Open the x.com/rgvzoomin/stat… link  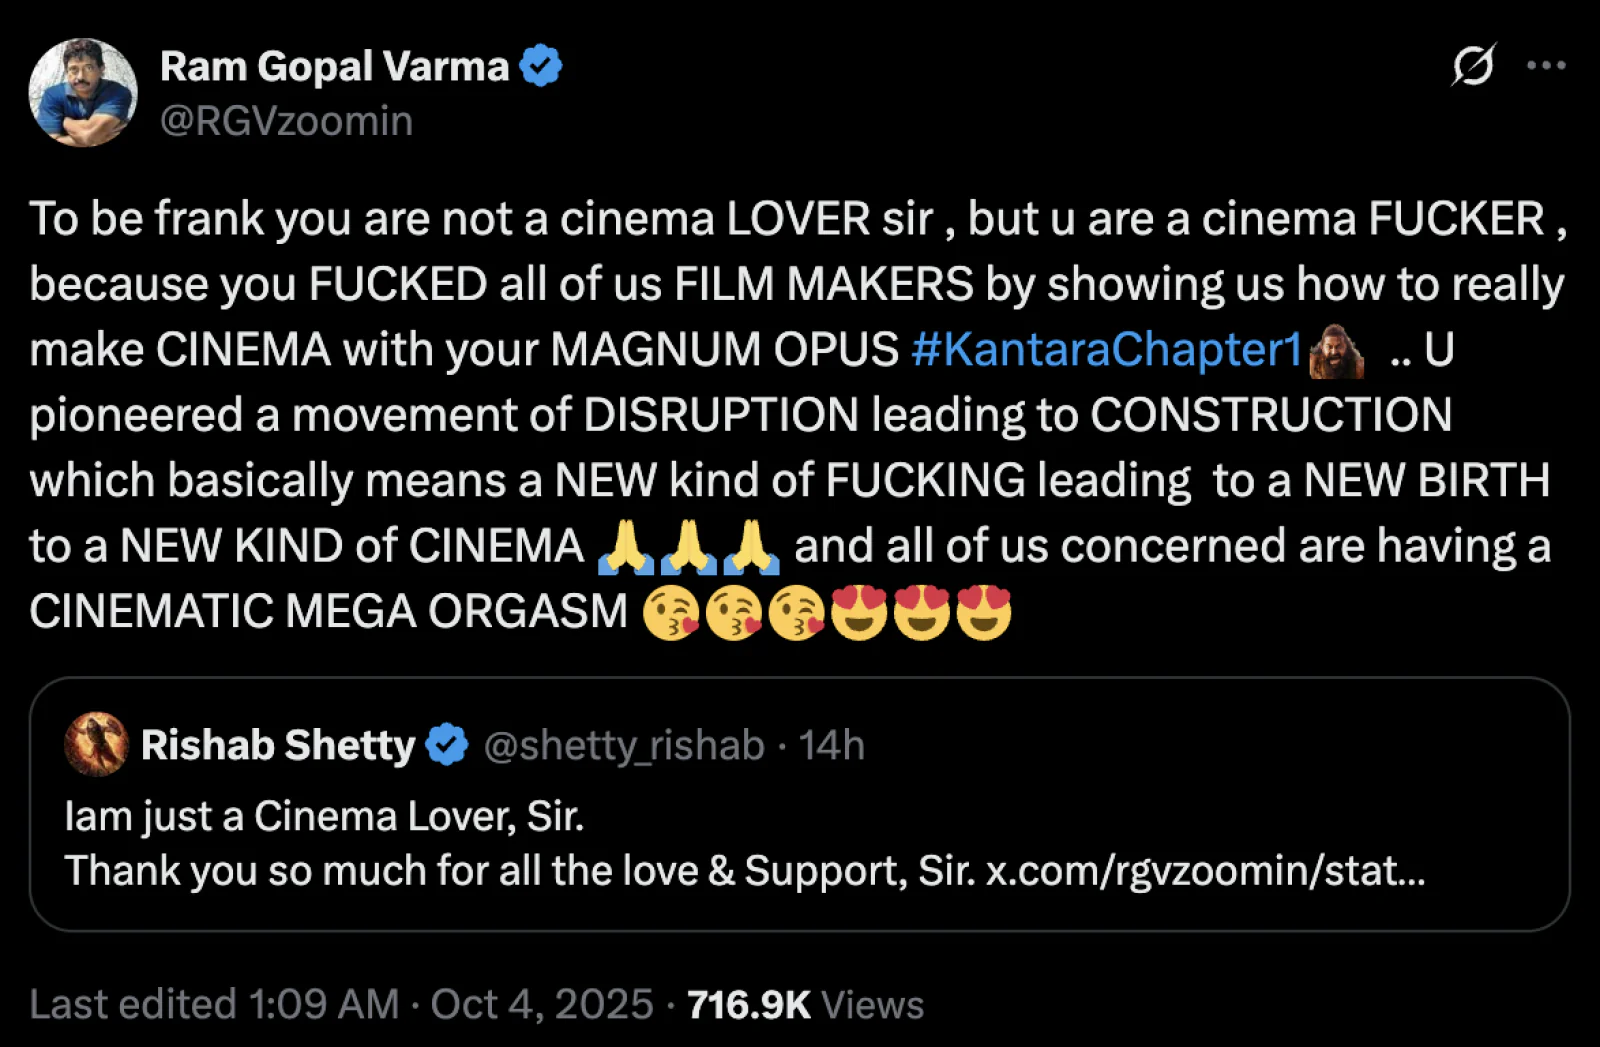click(1205, 871)
